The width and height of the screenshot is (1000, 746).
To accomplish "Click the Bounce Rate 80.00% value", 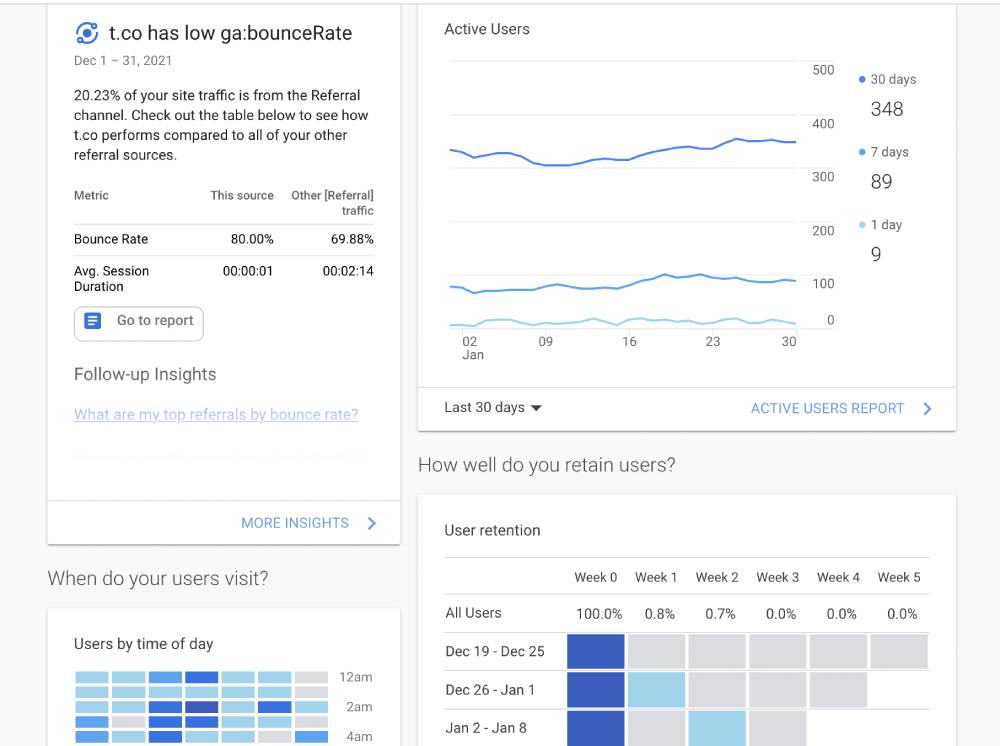I will pos(252,239).
